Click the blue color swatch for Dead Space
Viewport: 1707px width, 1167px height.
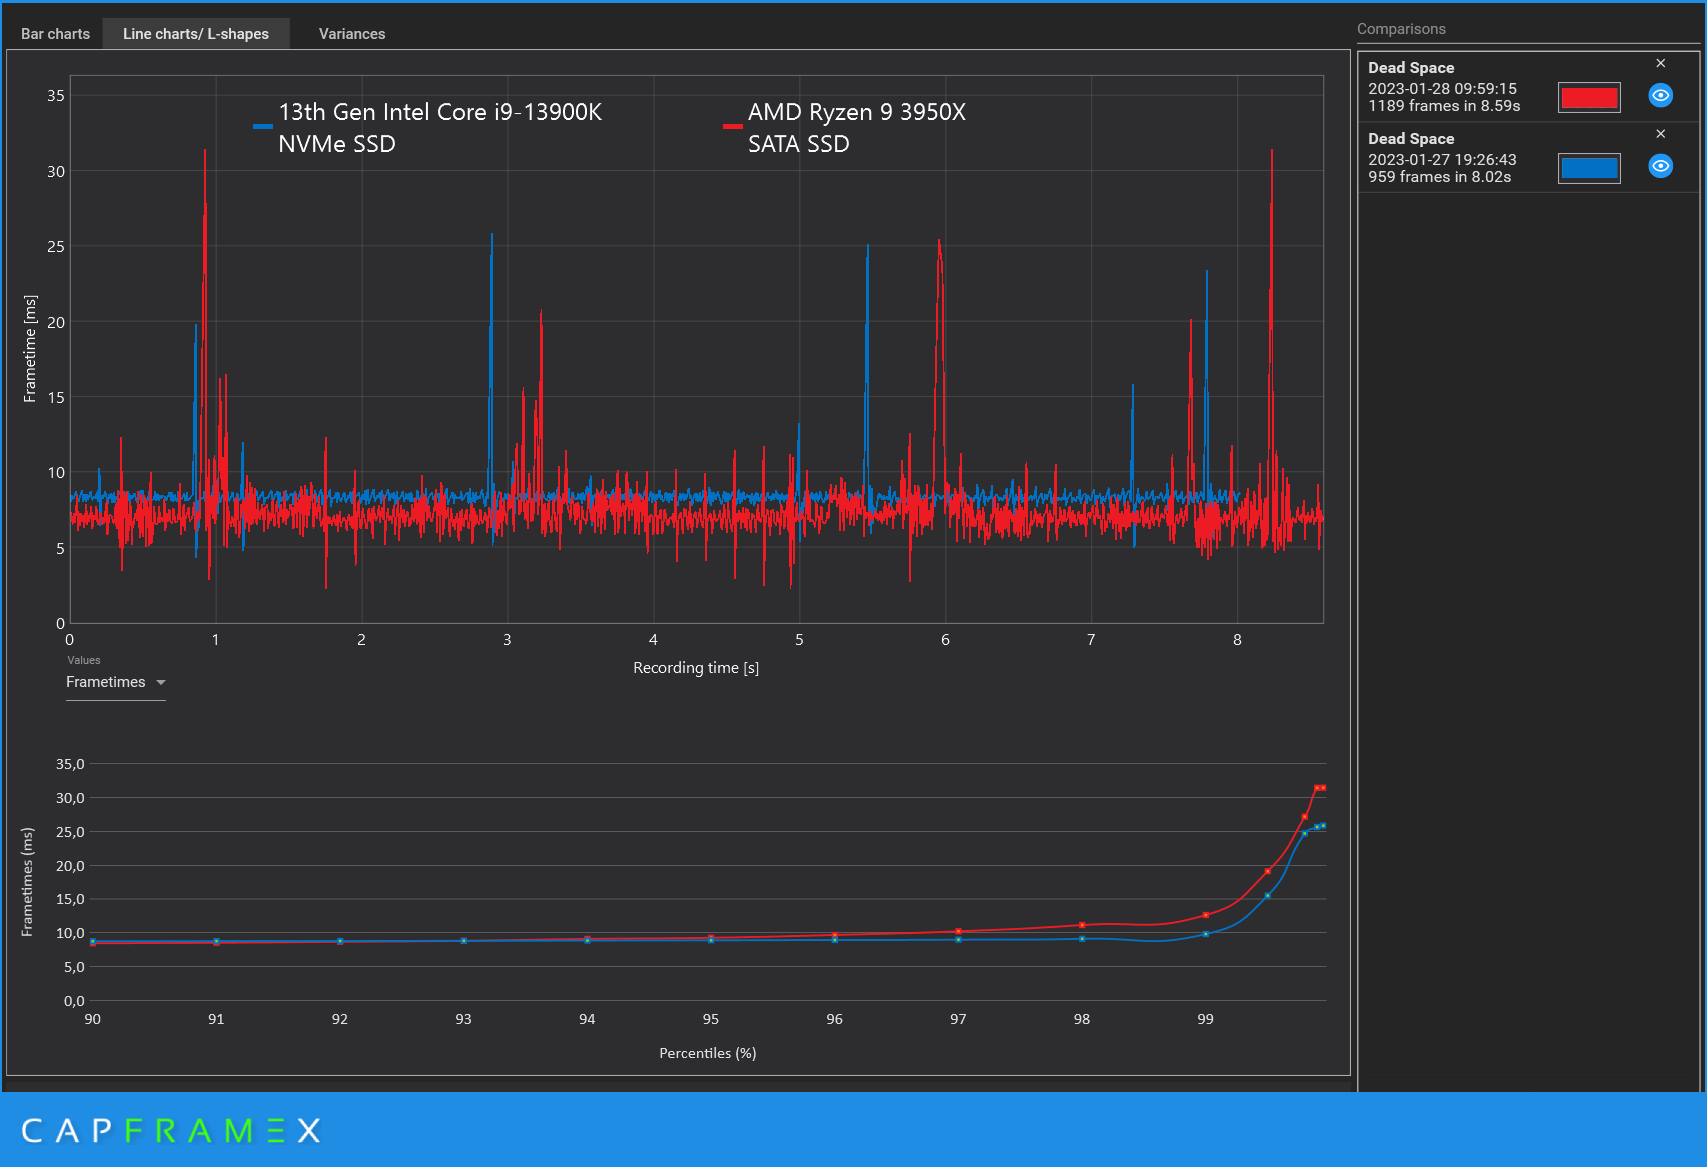click(1589, 168)
